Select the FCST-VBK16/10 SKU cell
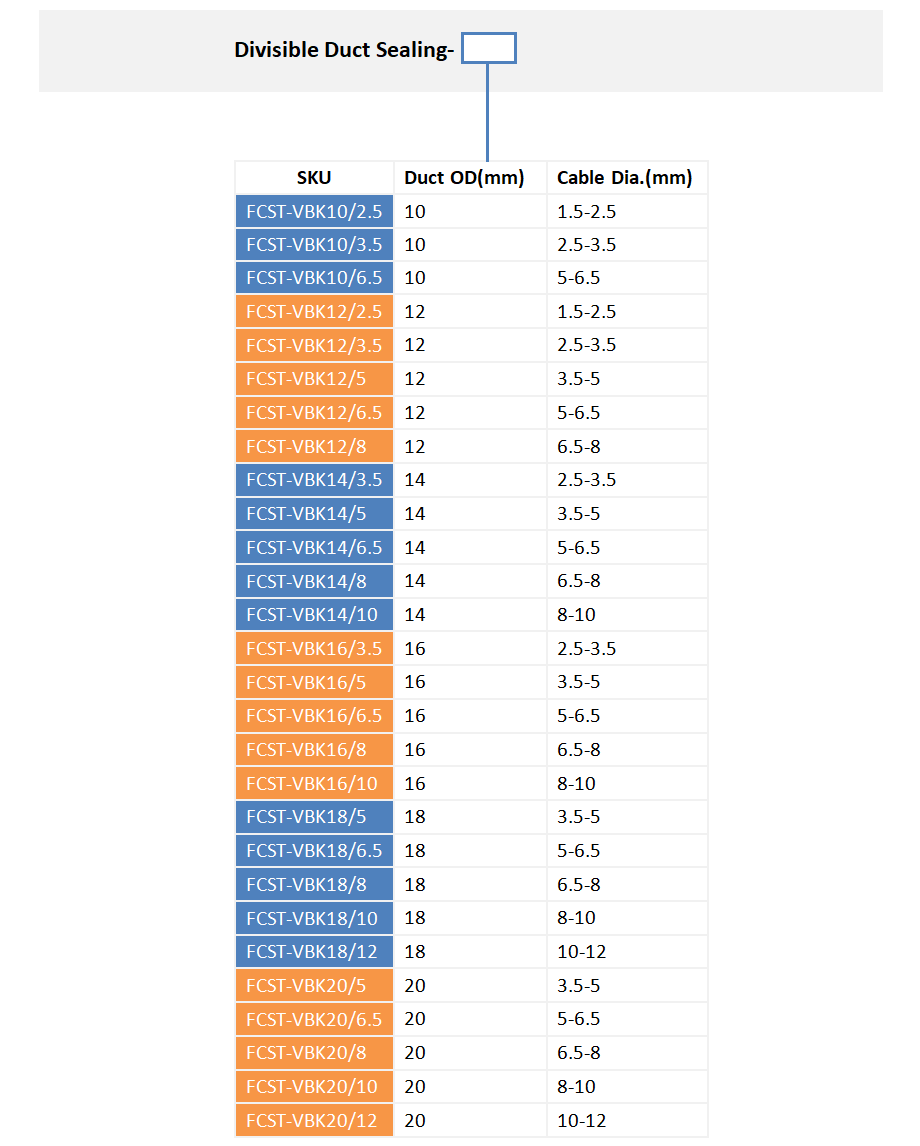Viewport: 920px width, 1146px height. tap(314, 783)
